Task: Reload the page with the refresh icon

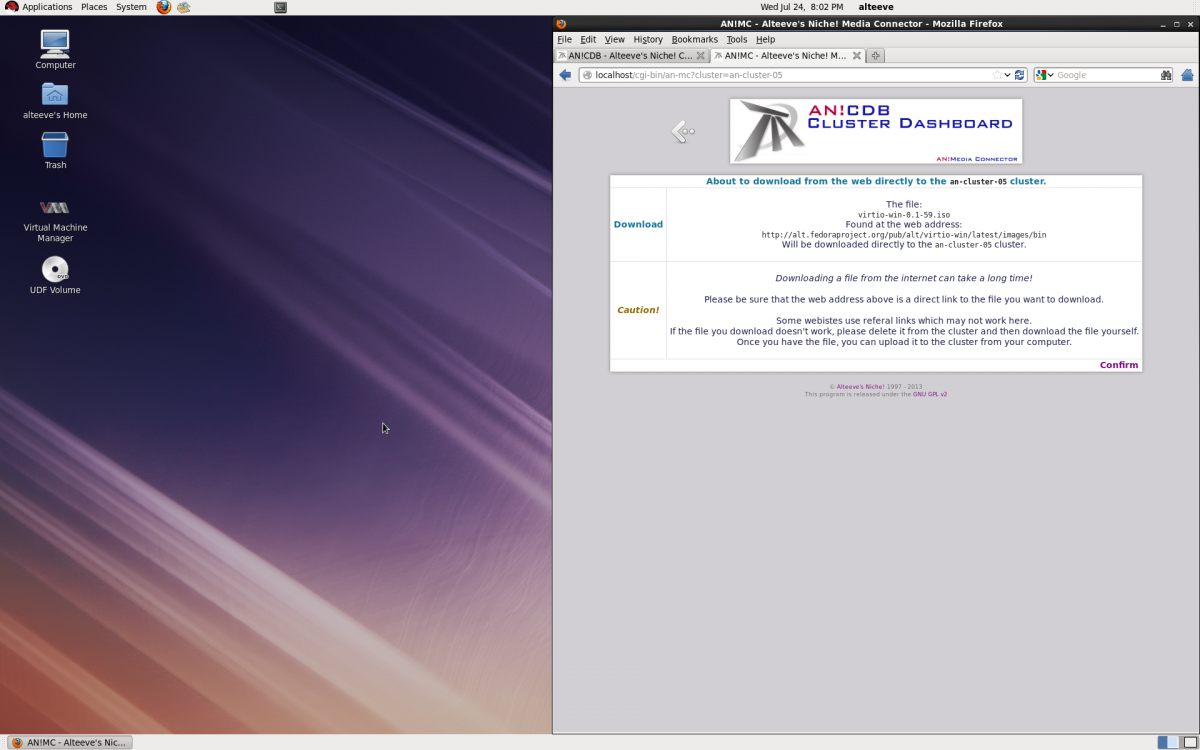Action: pos(1020,75)
